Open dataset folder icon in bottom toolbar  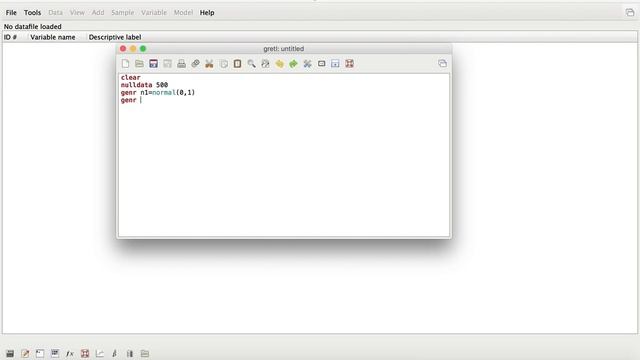click(145, 353)
